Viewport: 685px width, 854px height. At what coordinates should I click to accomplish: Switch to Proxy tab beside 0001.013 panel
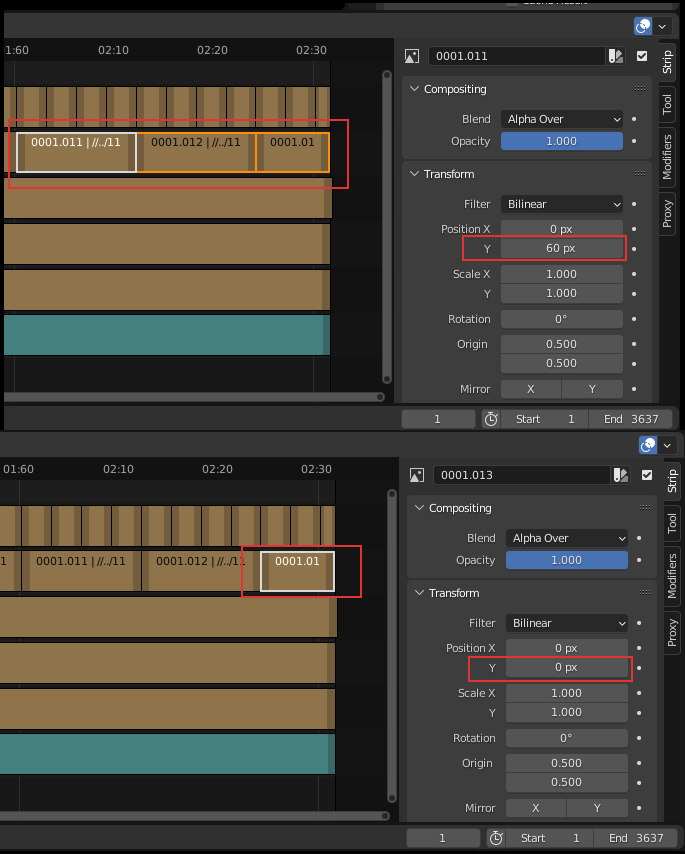(672, 632)
